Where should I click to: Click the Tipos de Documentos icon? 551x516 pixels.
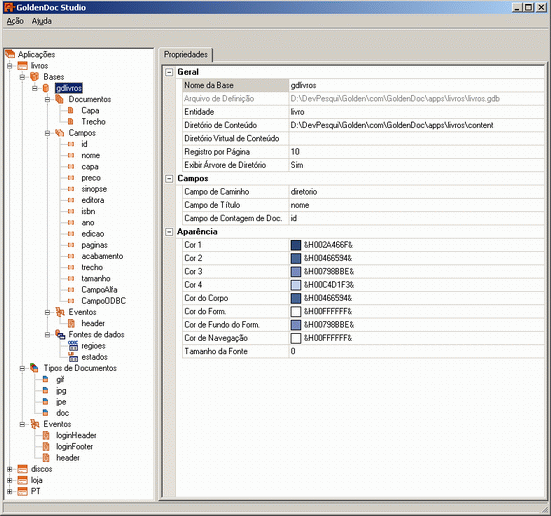pos(34,368)
